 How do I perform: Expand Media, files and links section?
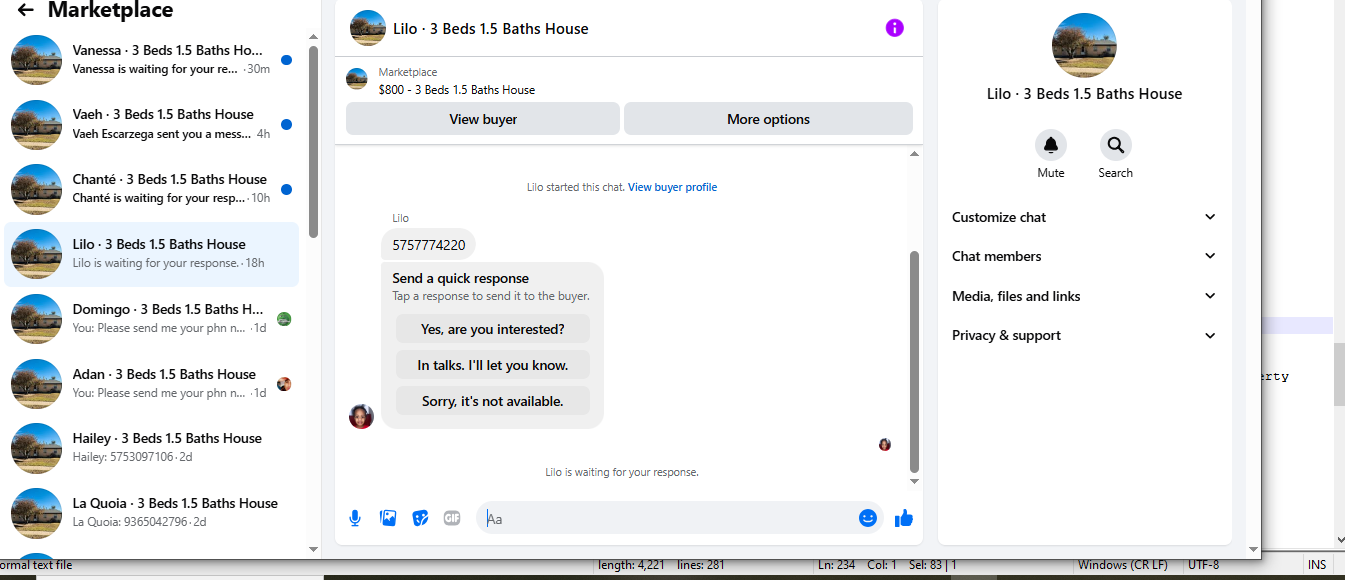point(1084,296)
